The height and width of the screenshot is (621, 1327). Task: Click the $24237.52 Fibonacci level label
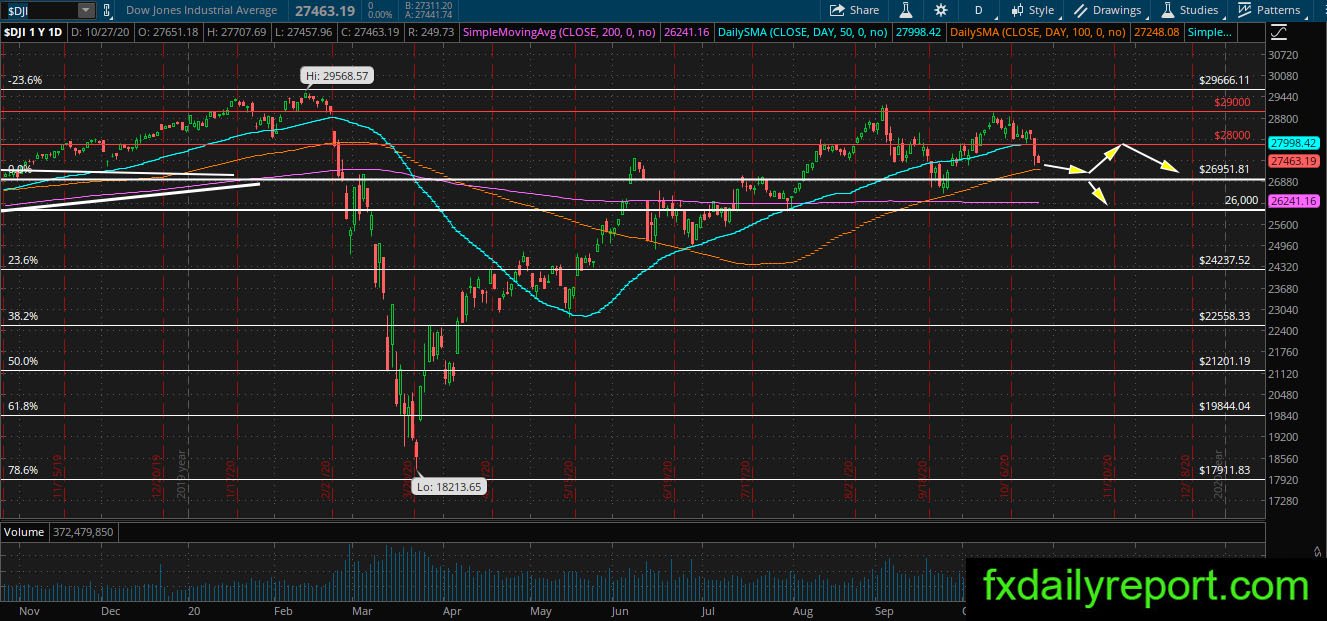click(1224, 260)
